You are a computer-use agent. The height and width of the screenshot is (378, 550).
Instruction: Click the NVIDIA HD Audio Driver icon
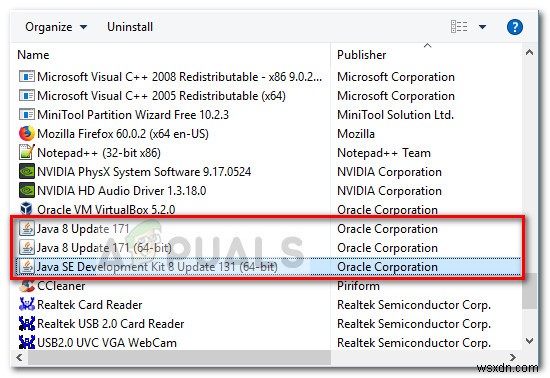pyautogui.click(x=27, y=190)
